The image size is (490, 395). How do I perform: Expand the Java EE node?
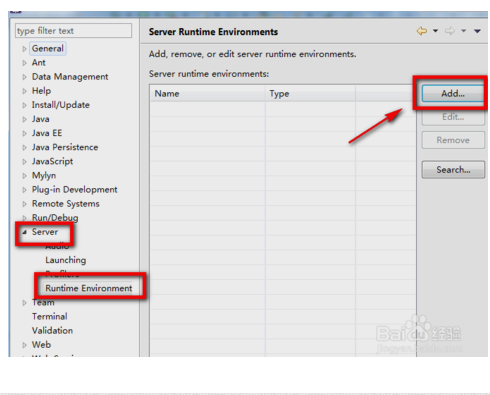pyautogui.click(x=24, y=133)
